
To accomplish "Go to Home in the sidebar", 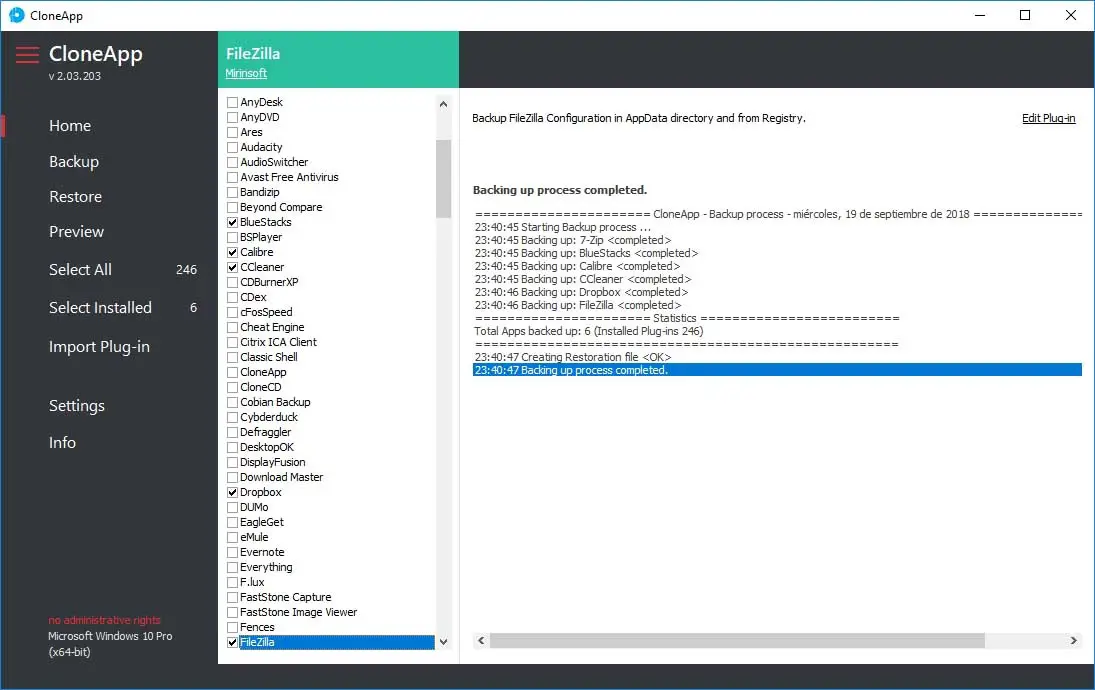I will (x=70, y=126).
